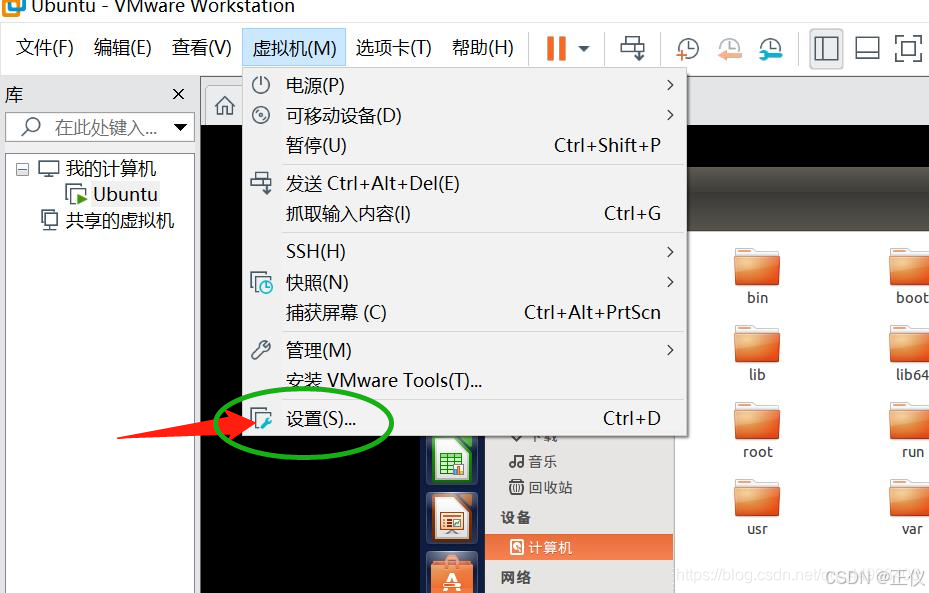Screen dimensions: 929x593
Task: Expand the 电源(P) submenu
Action: [x=465, y=85]
